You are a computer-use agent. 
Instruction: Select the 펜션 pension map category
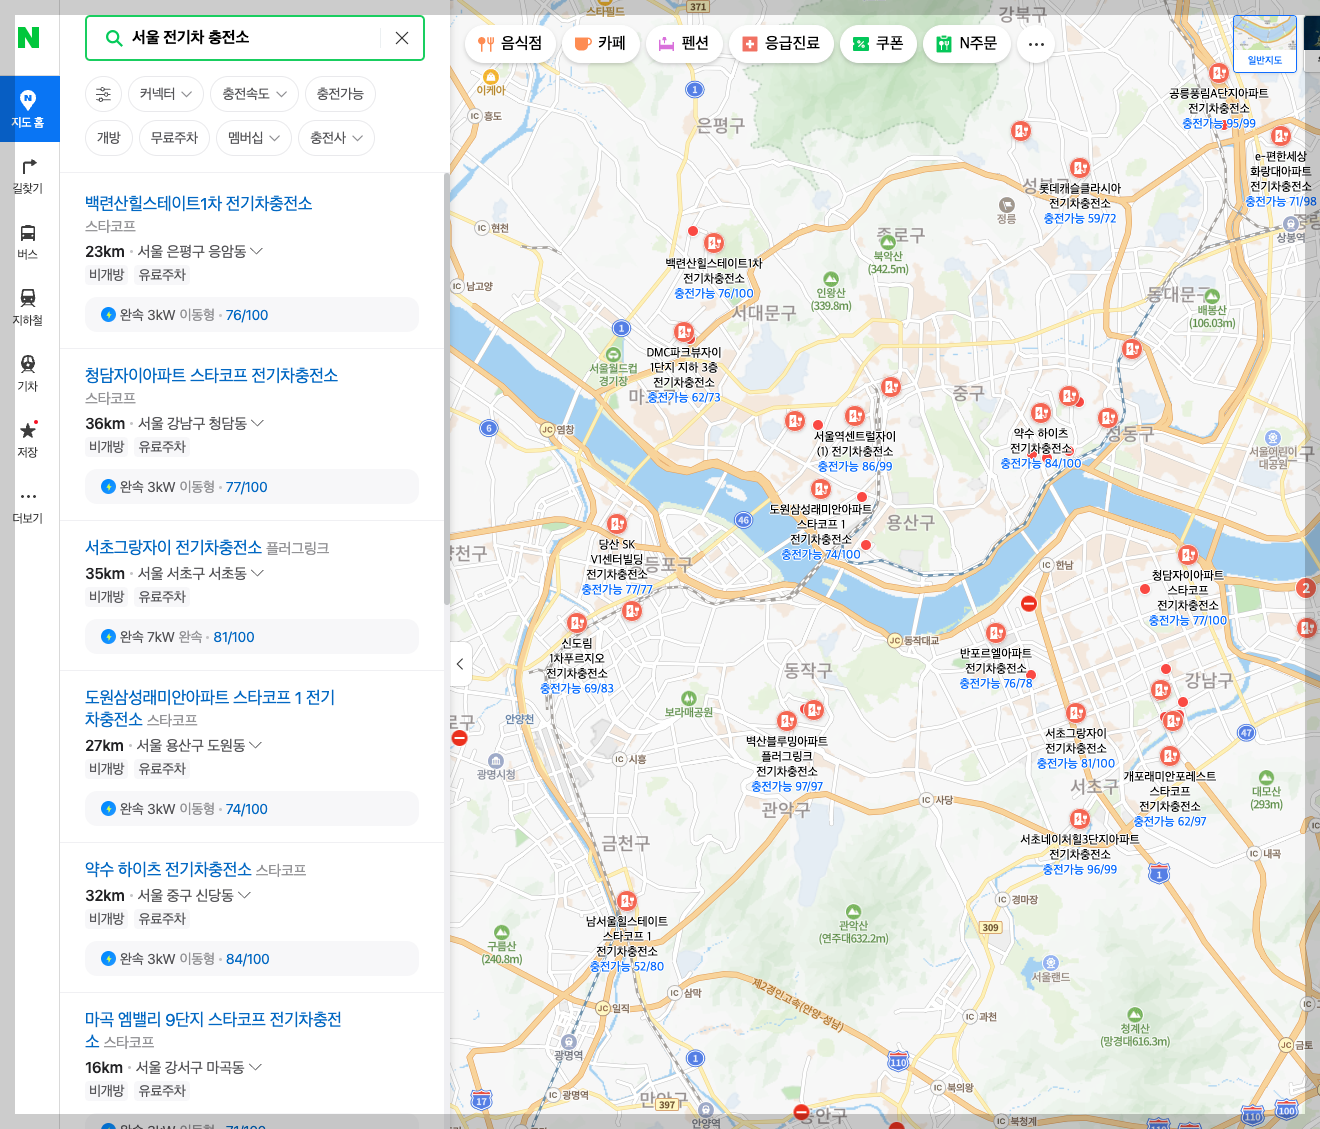[x=684, y=43]
